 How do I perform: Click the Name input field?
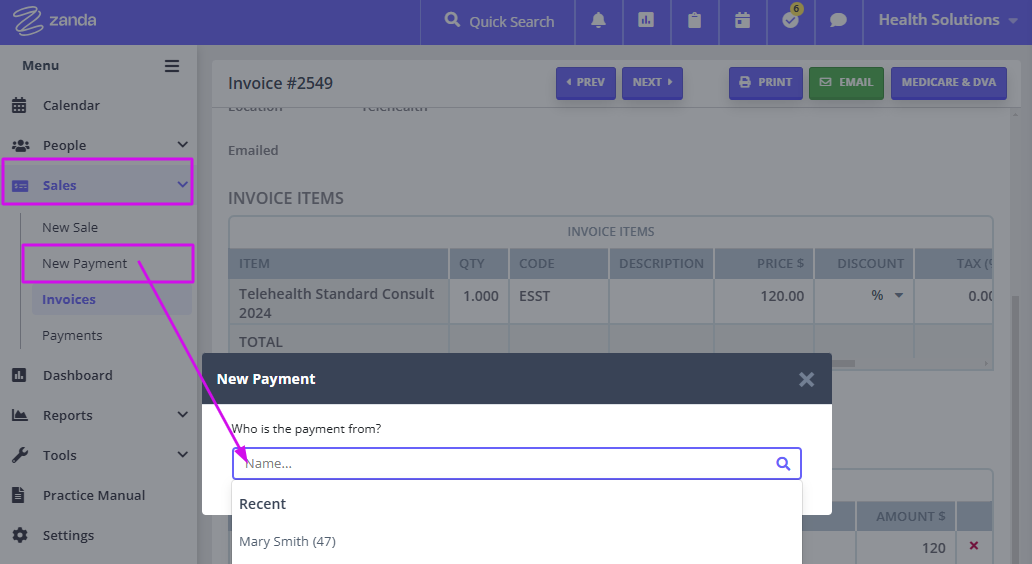517,463
